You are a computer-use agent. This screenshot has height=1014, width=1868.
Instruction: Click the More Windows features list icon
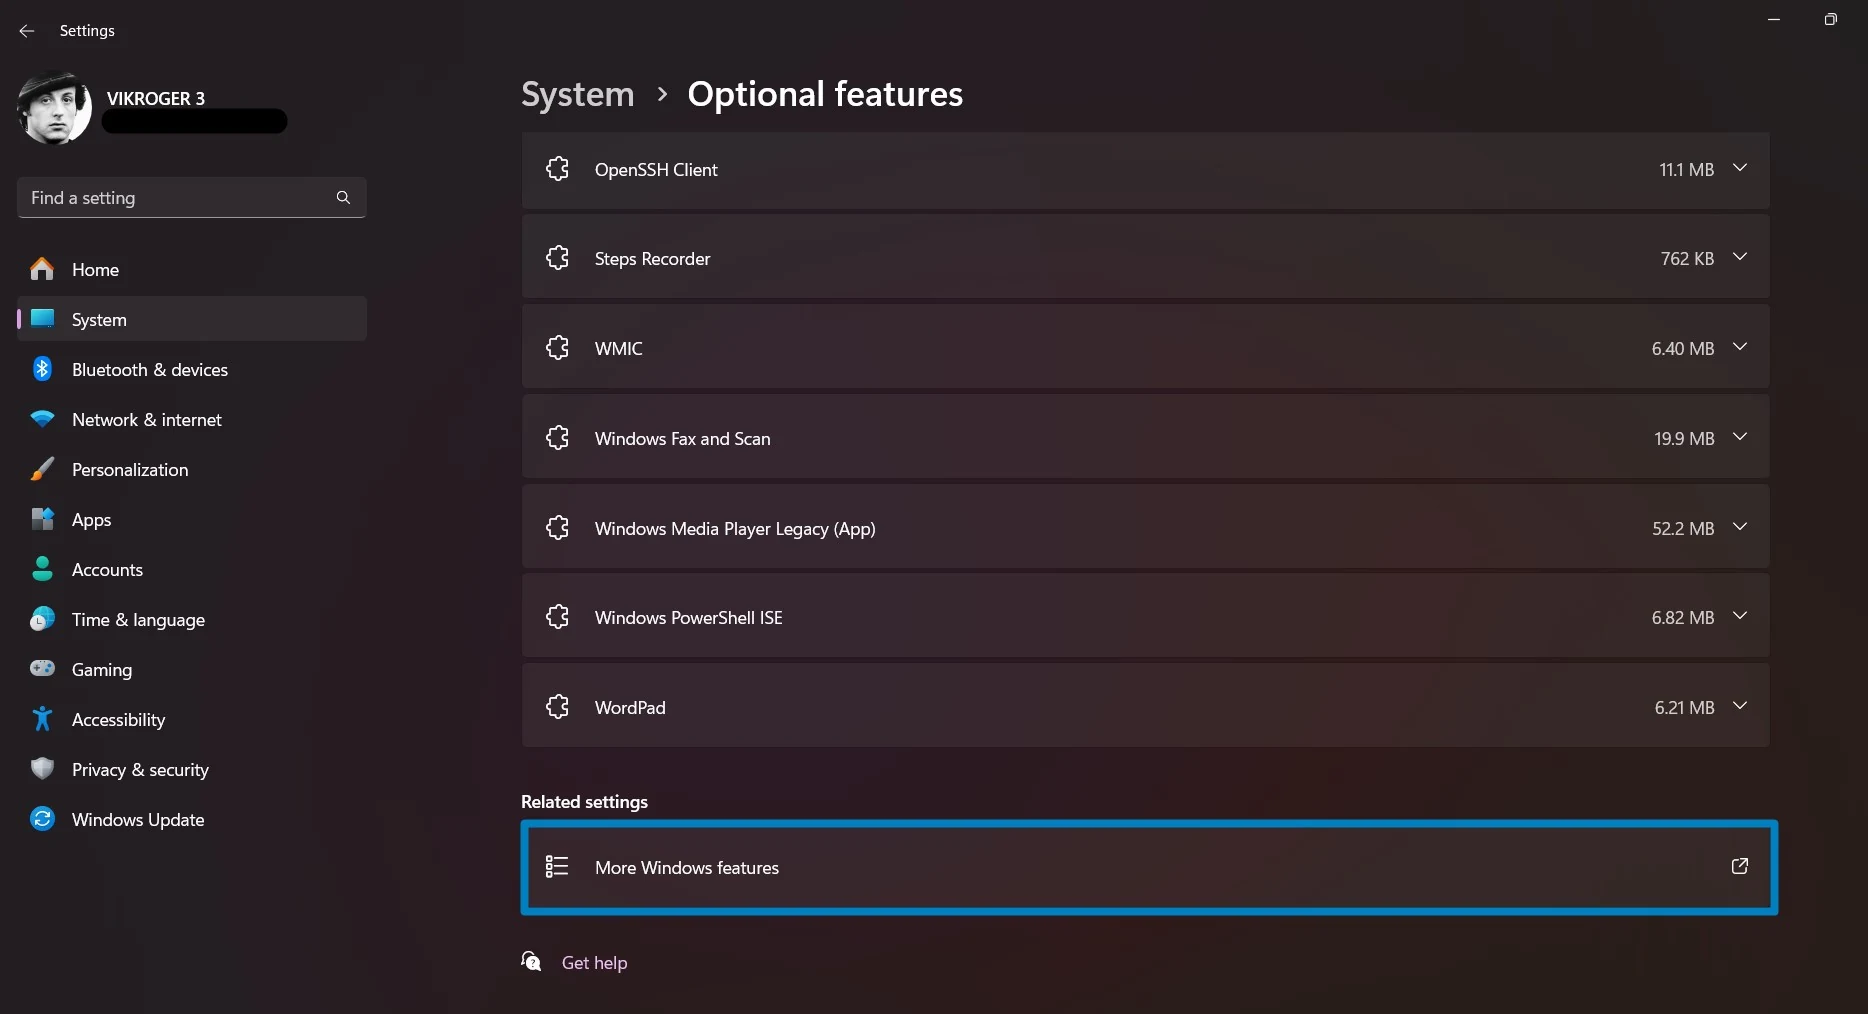[557, 866]
